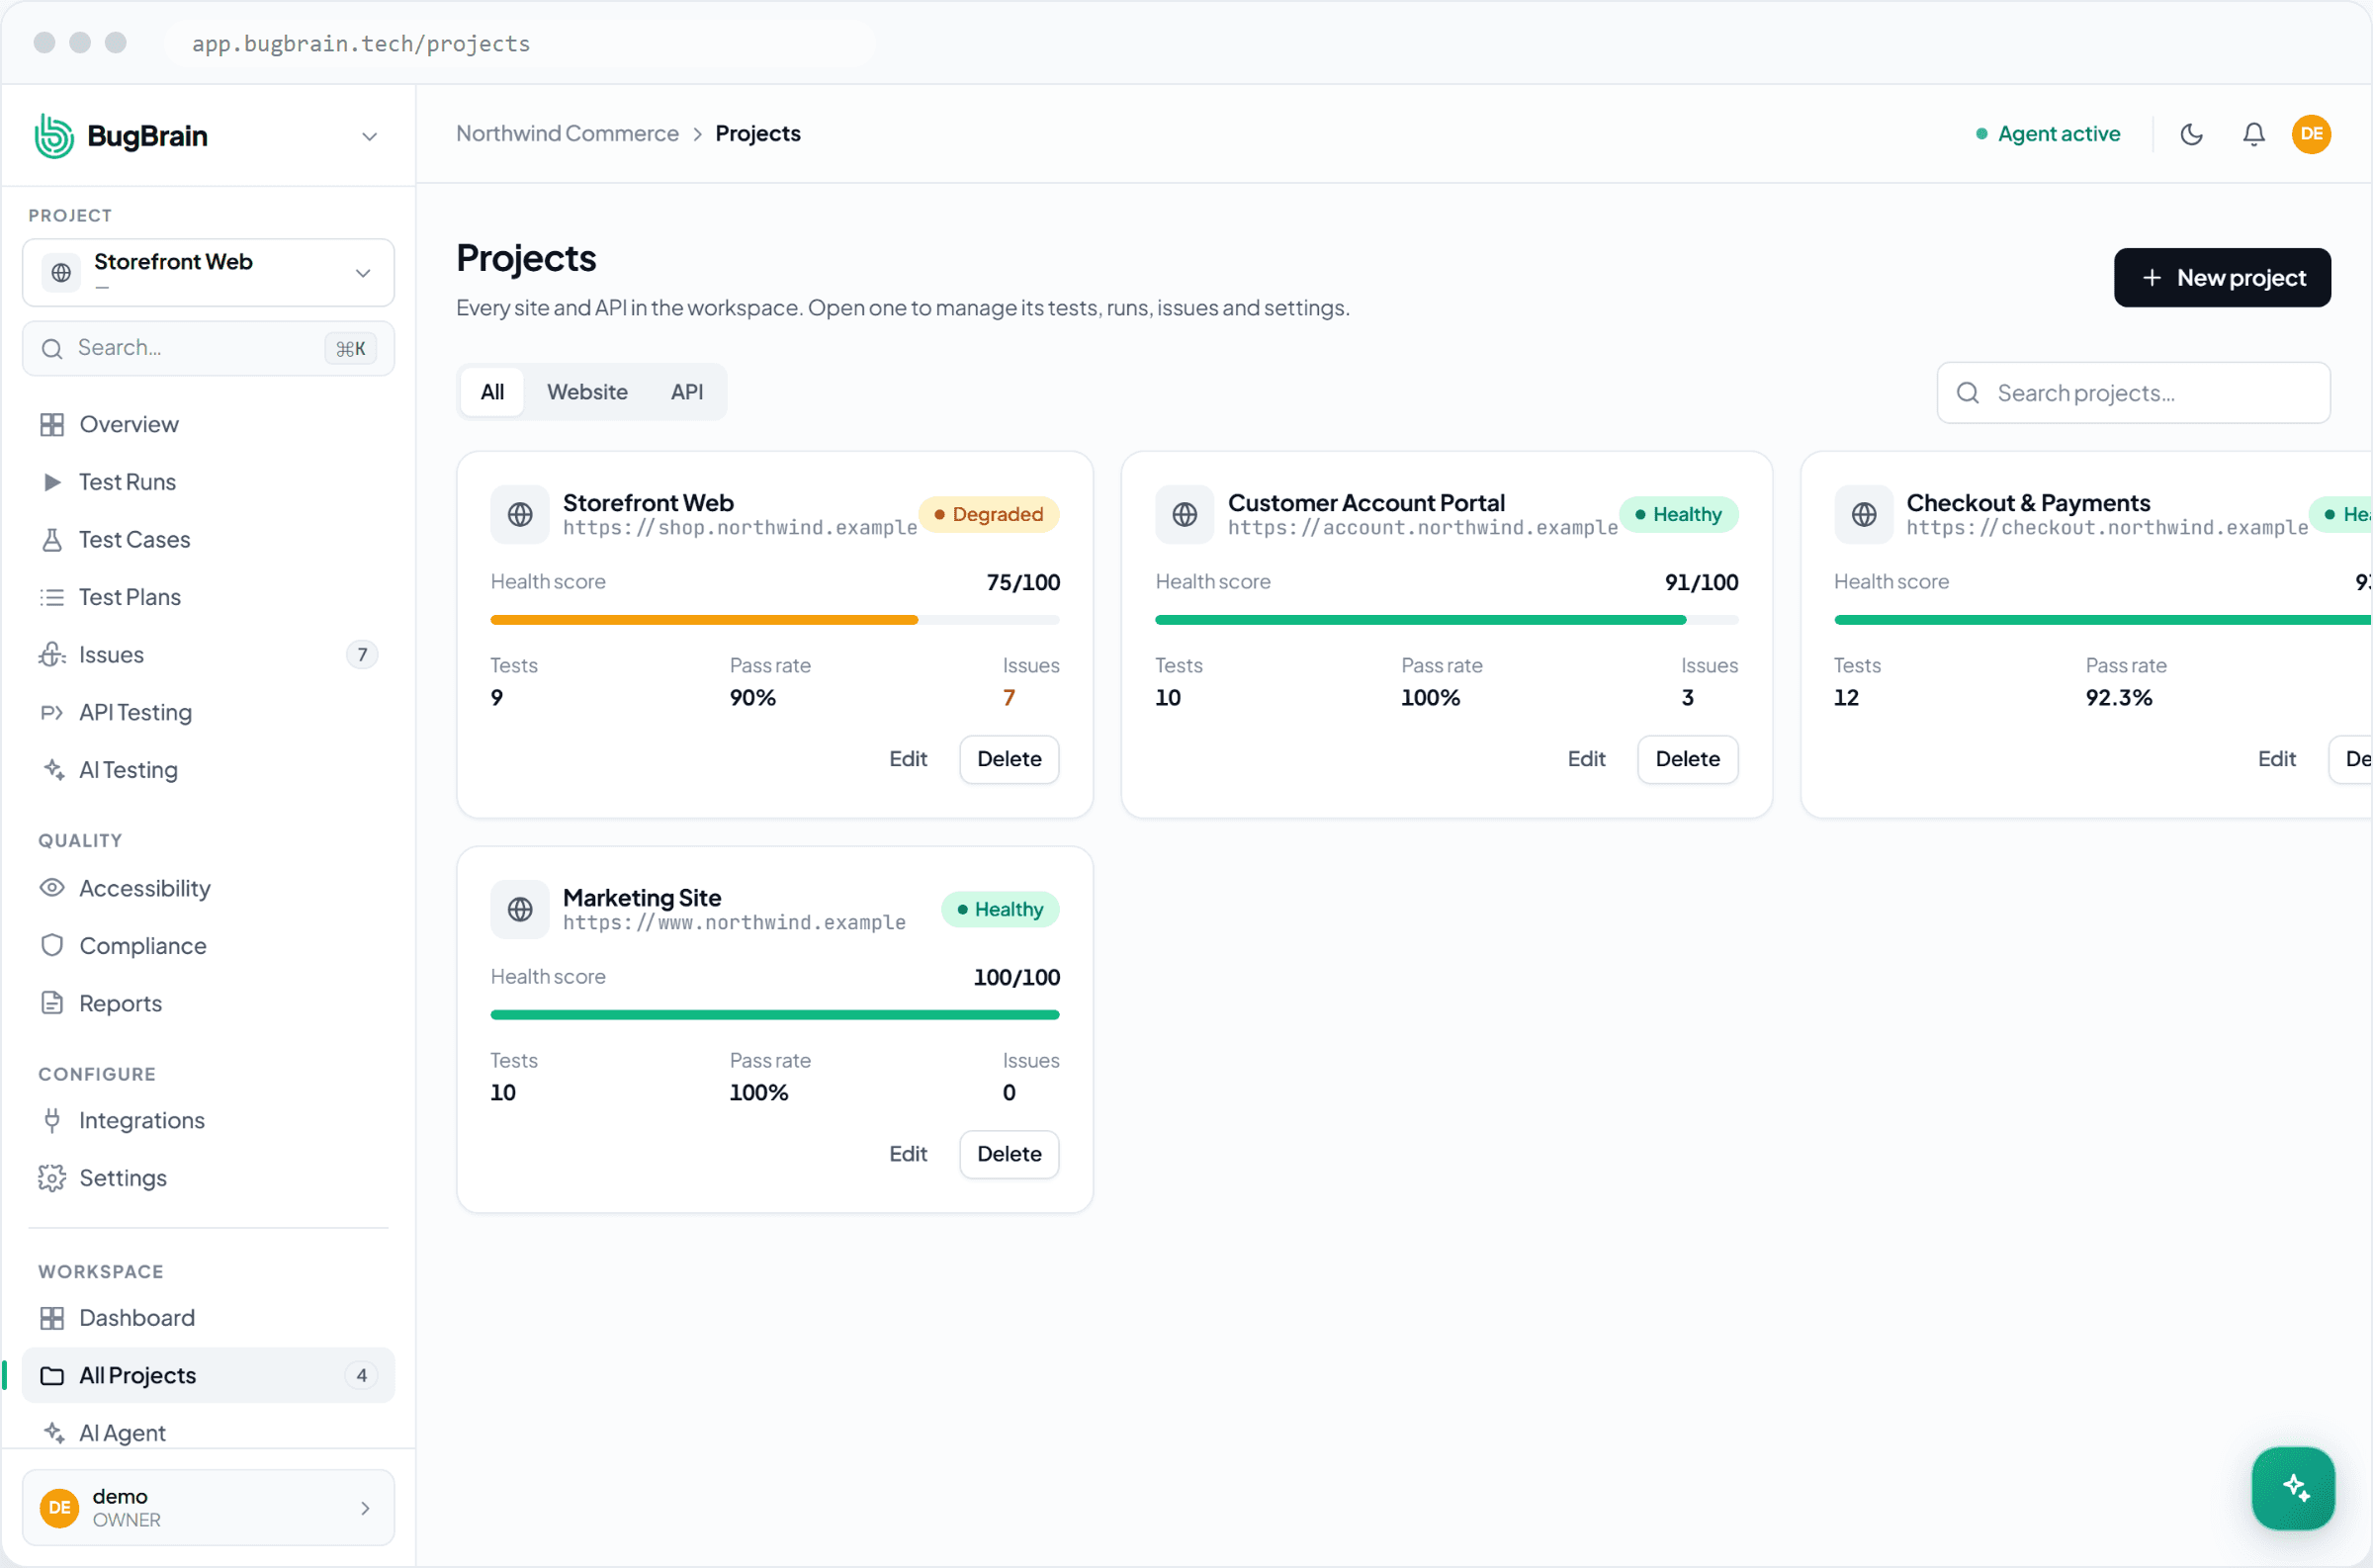Click the New project button
This screenshot has width=2373, height=1568.
point(2222,277)
